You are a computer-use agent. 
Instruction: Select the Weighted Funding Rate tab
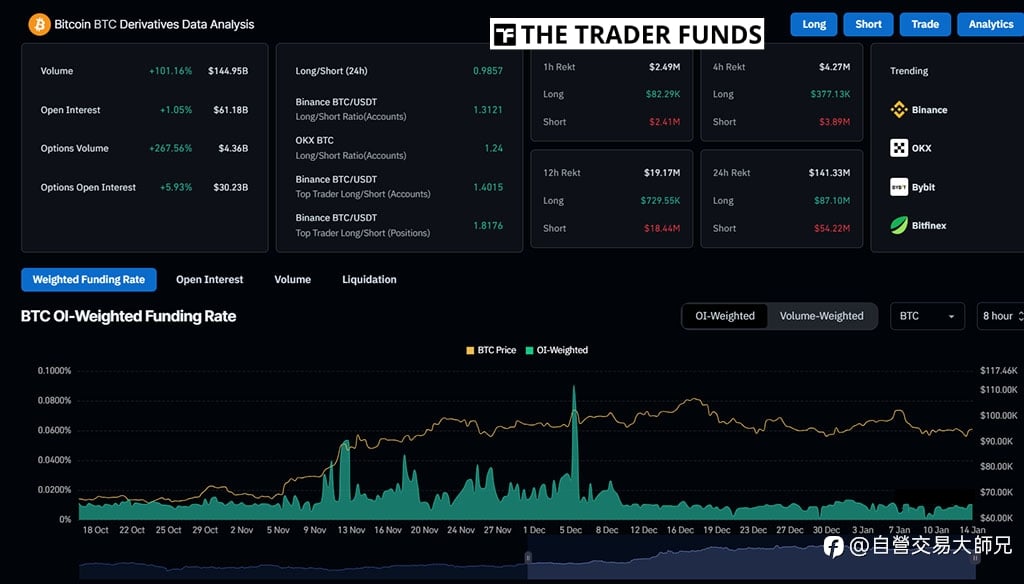(x=89, y=280)
